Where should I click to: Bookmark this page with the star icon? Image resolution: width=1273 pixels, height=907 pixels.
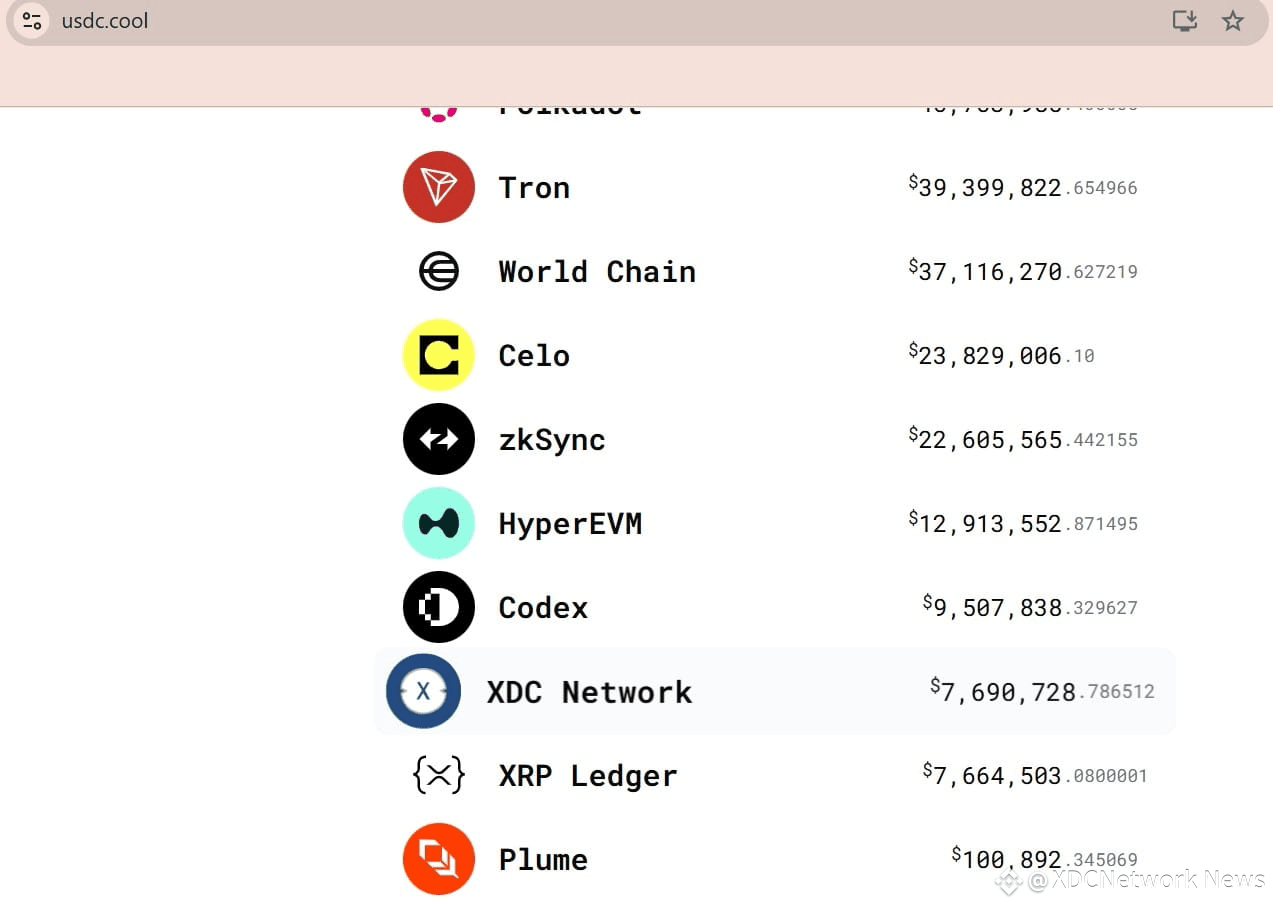click(1232, 20)
